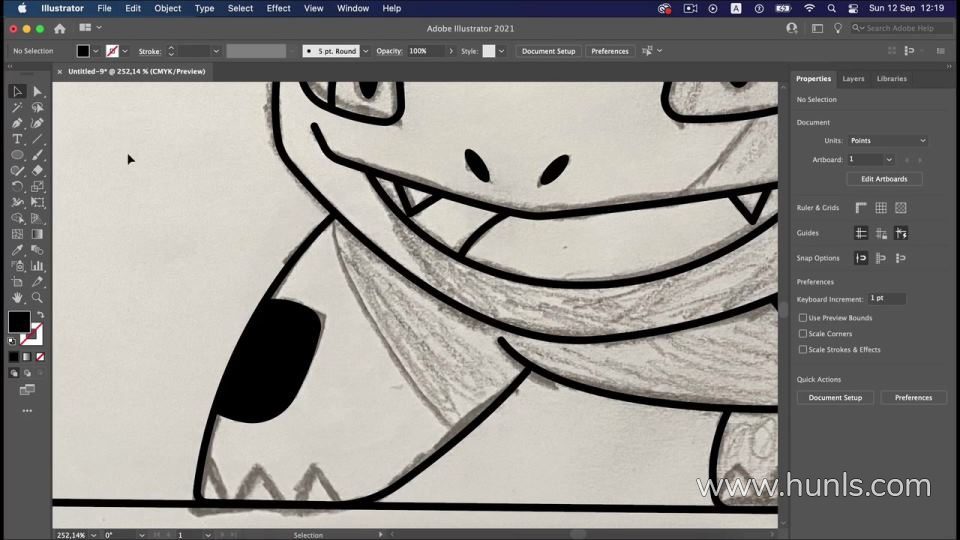Select the Pen tool

[17, 123]
